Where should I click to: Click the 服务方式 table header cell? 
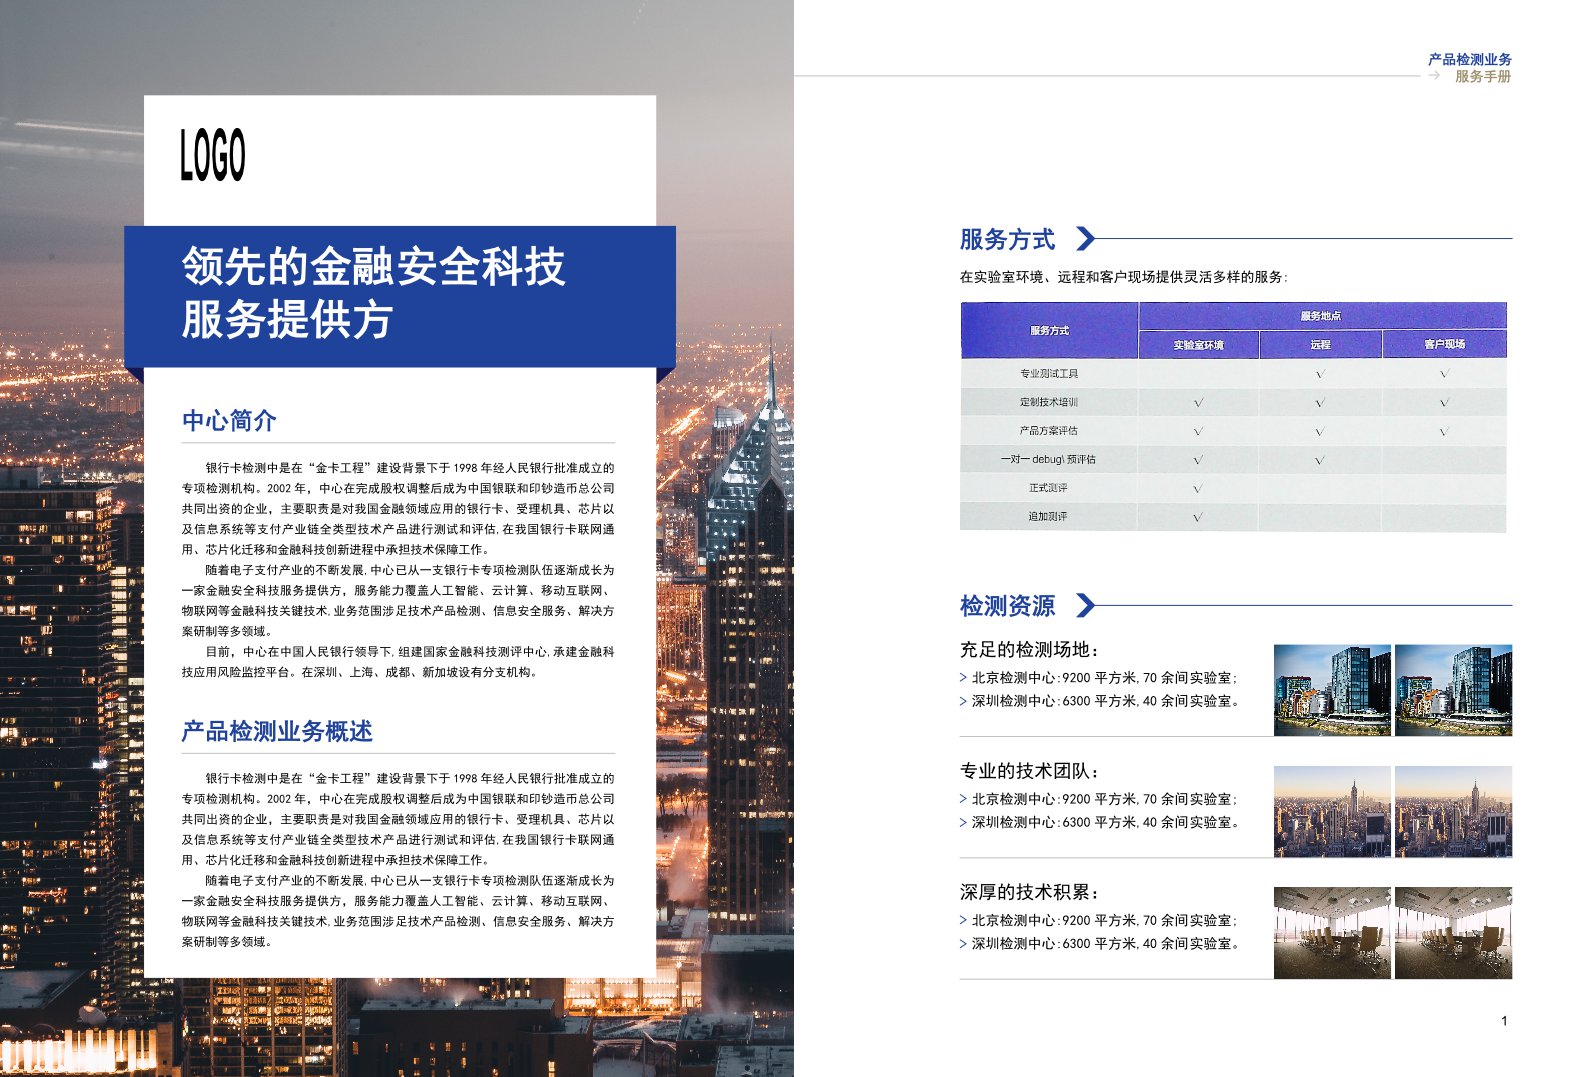pyautogui.click(x=1049, y=330)
